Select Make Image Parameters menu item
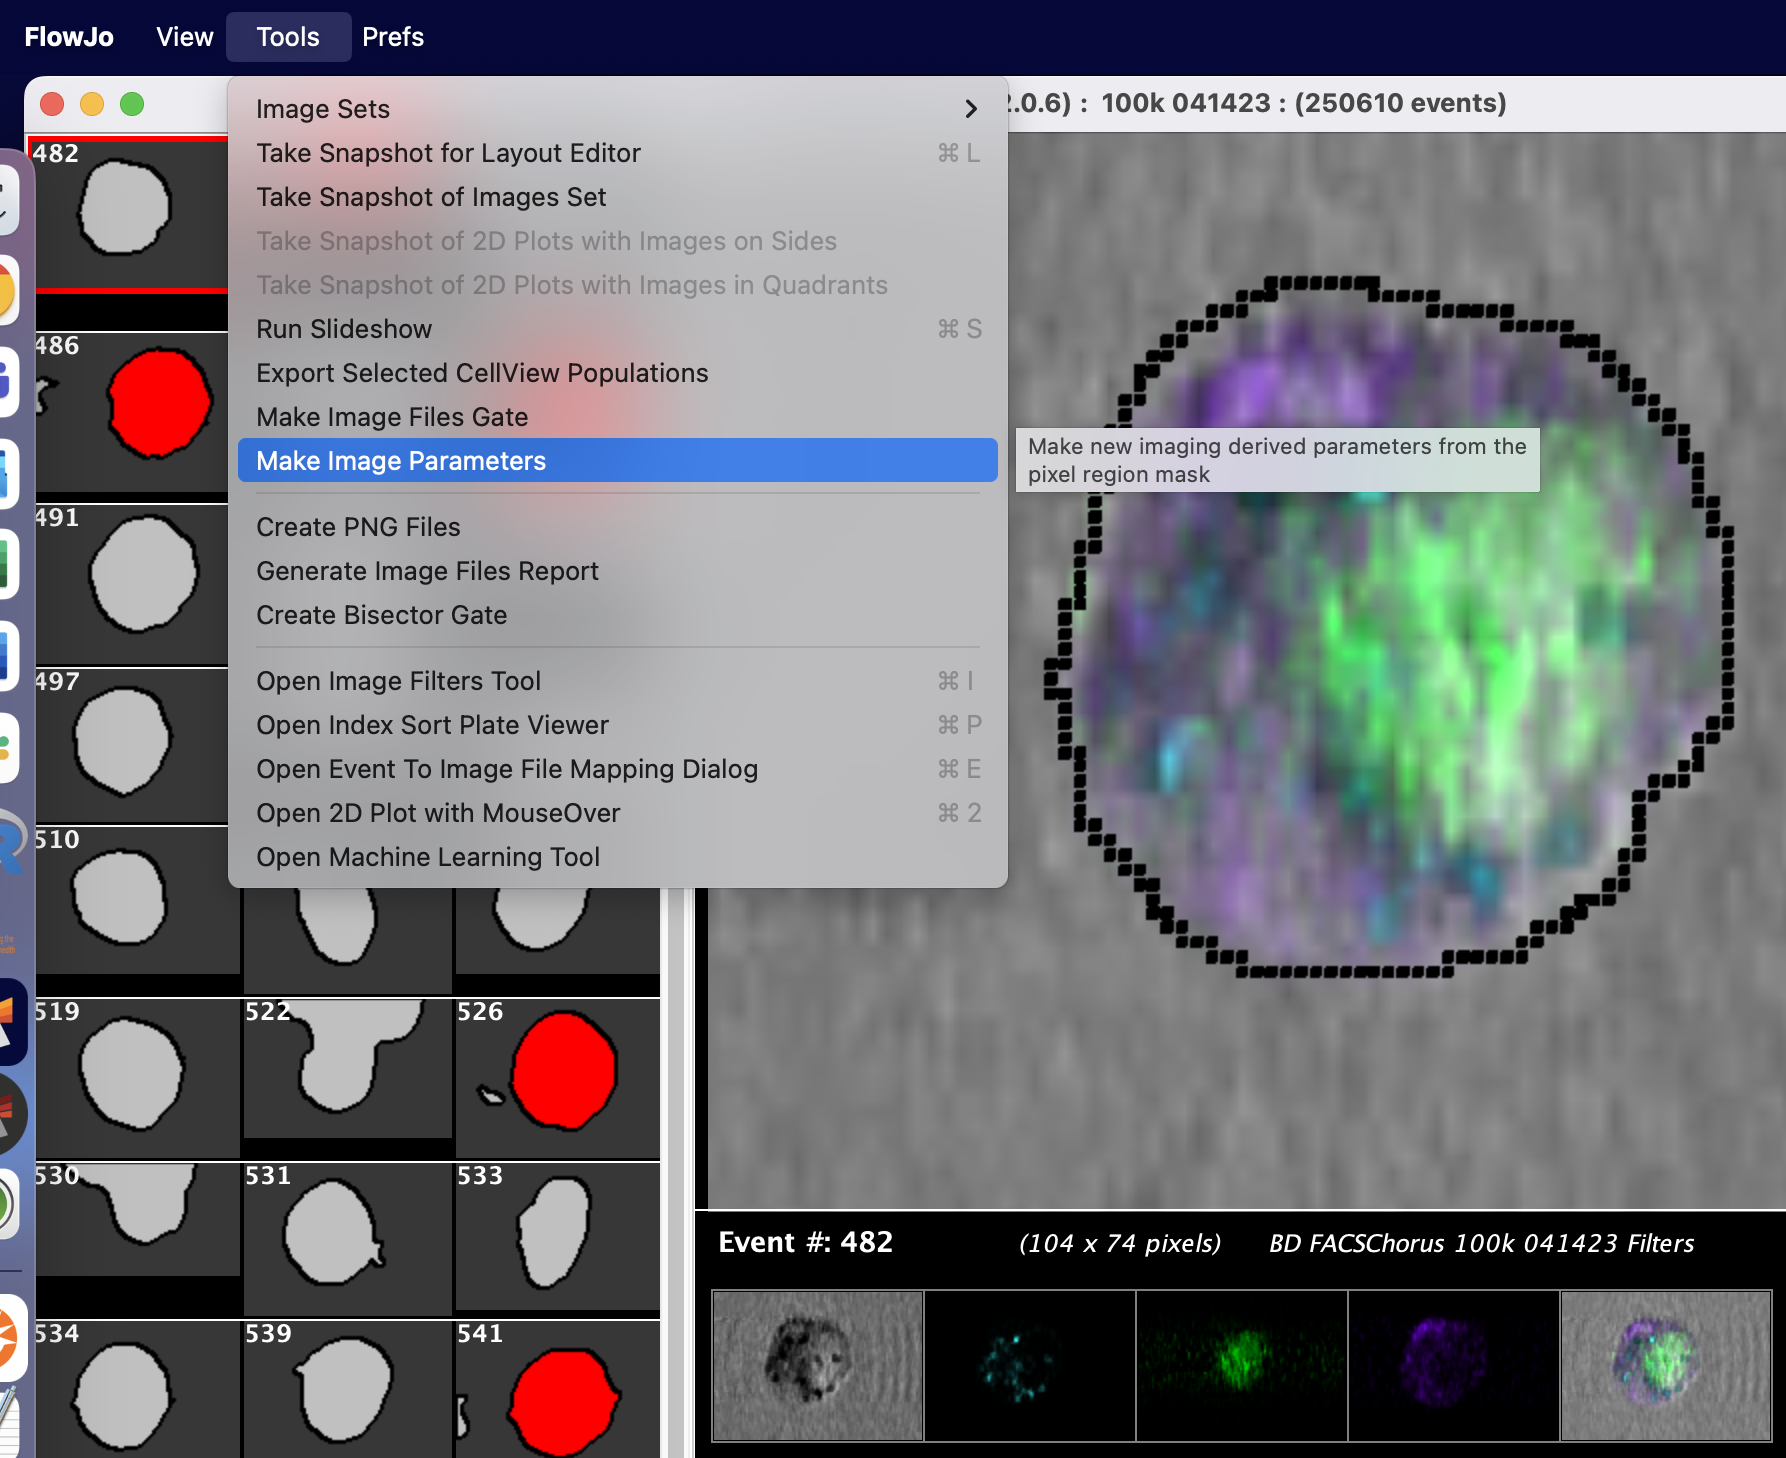This screenshot has height=1458, width=1786. 401,461
